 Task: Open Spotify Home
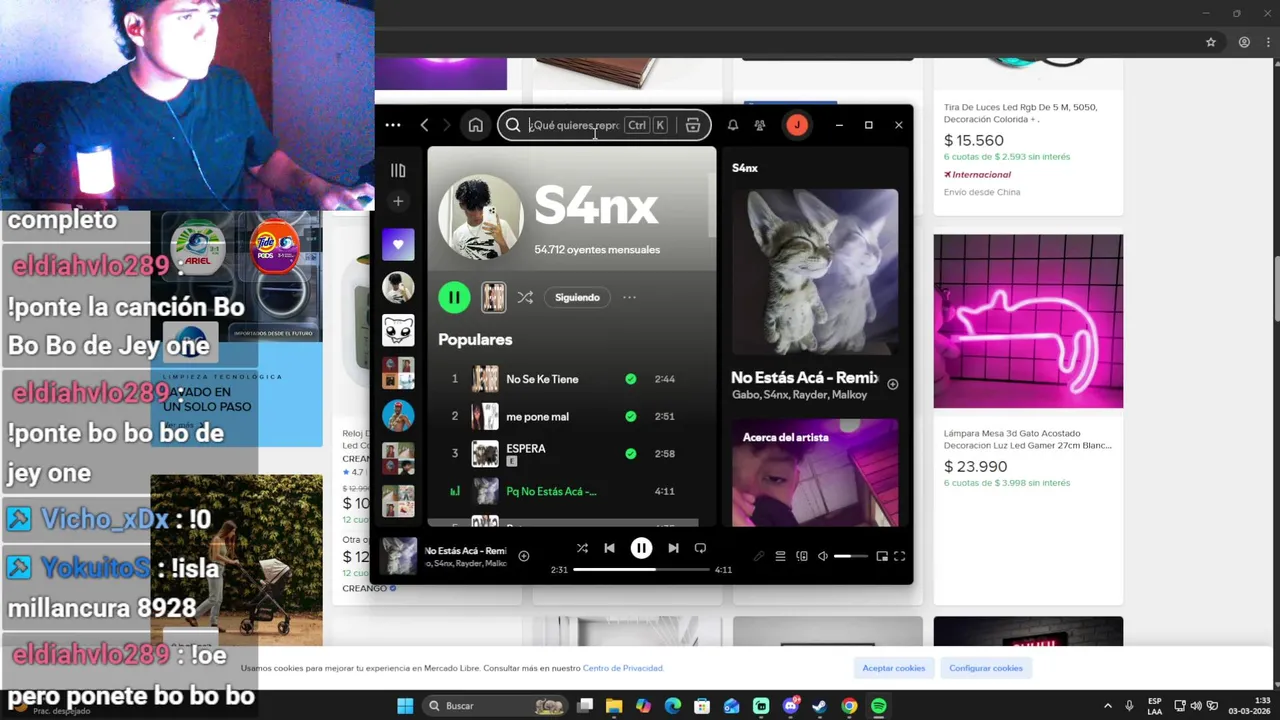pyautogui.click(x=476, y=125)
